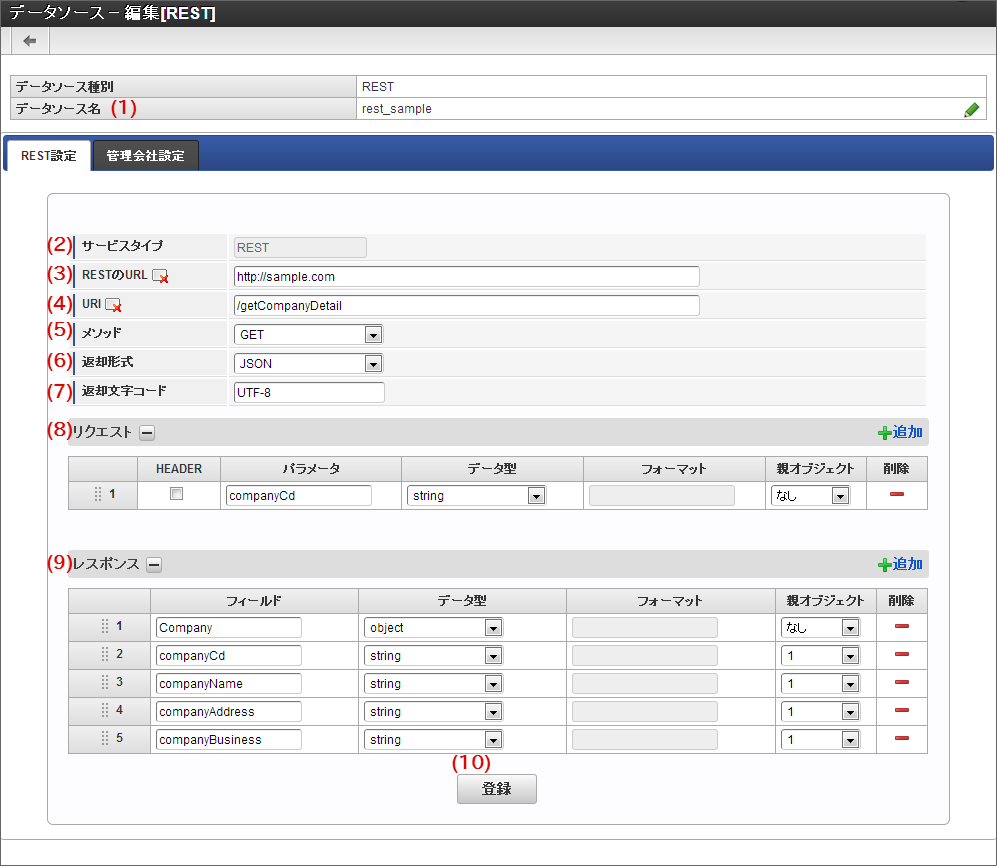Click the green plus 追加 in リクエスト section
The height and width of the screenshot is (866, 997).
(x=899, y=432)
